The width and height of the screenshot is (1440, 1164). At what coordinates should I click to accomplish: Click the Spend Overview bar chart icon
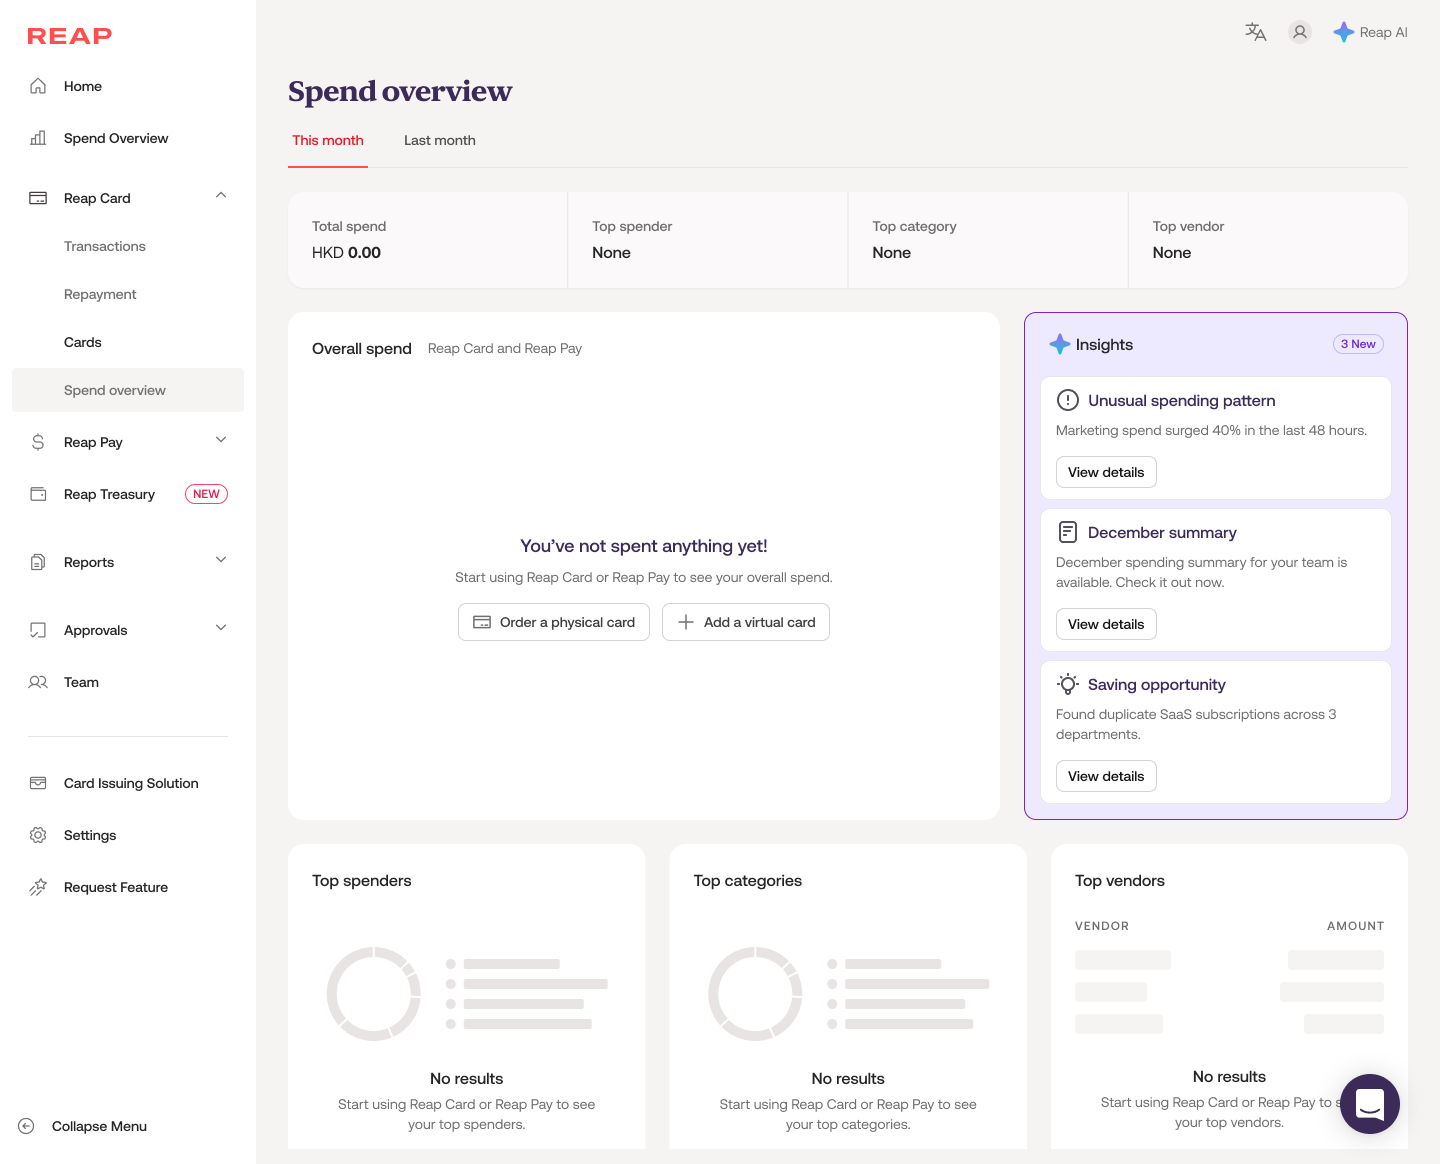pos(38,138)
